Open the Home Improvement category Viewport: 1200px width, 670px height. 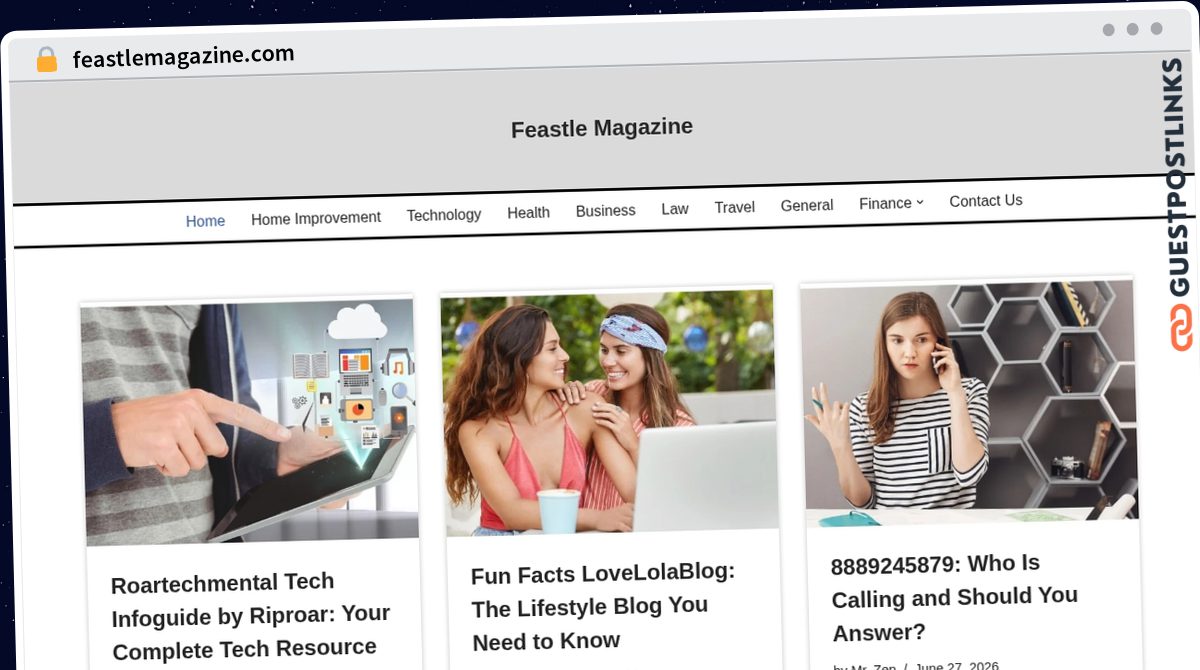coord(316,218)
